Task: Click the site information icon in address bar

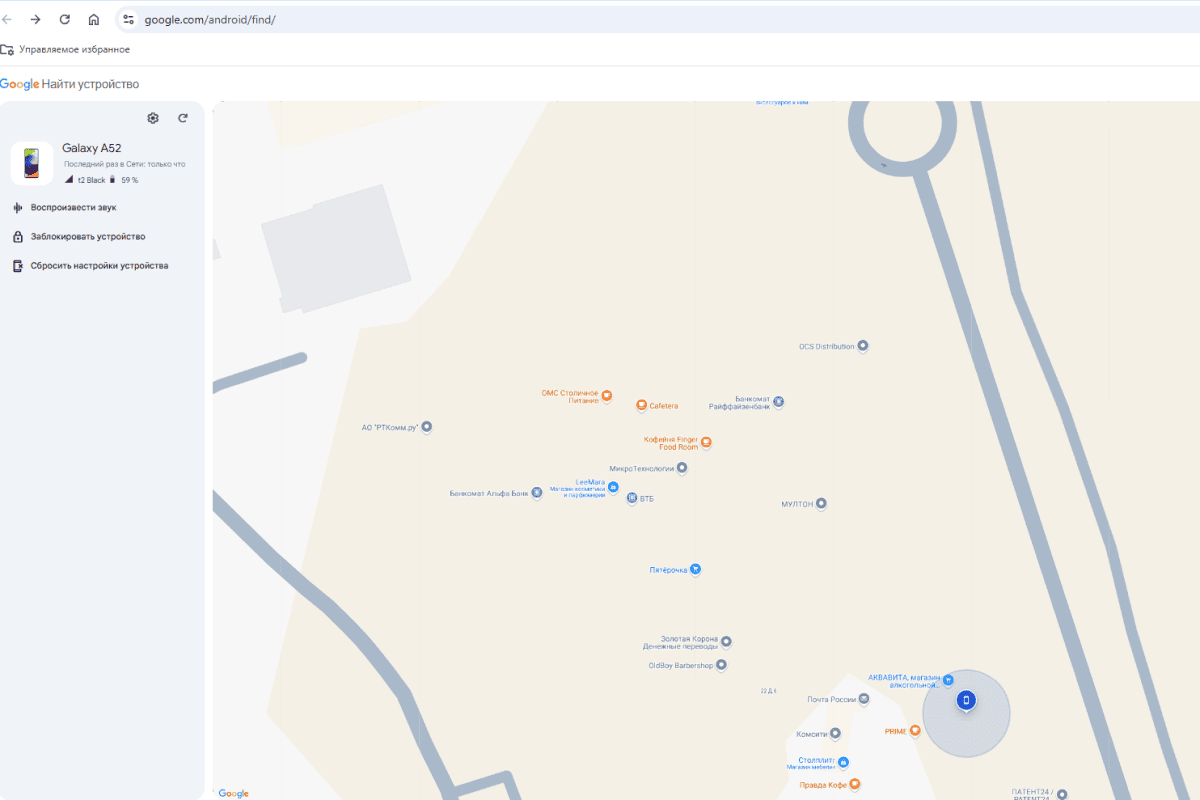Action: [x=128, y=19]
